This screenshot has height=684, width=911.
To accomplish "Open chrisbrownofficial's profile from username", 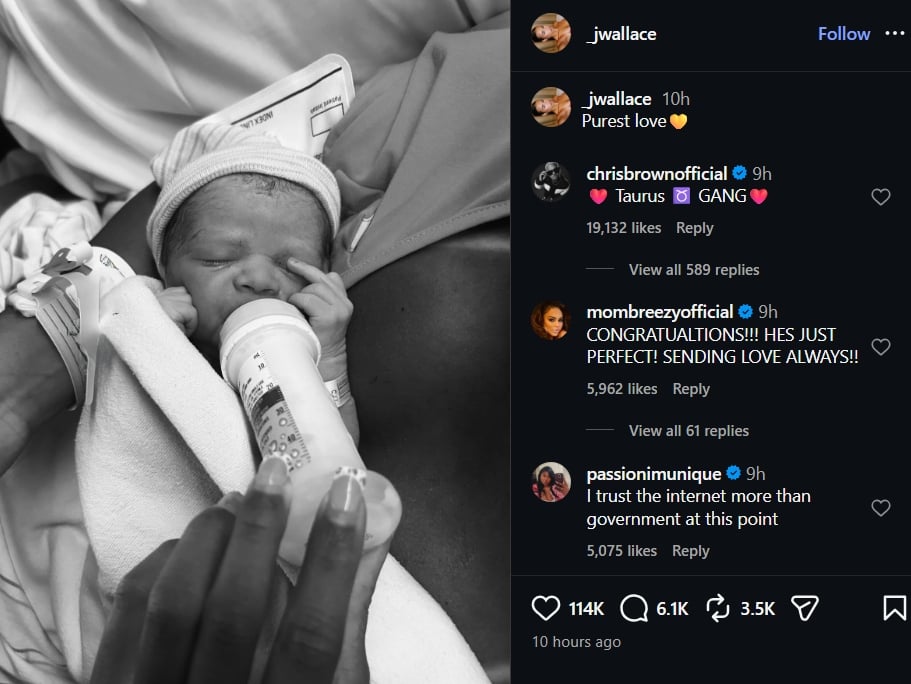I will coord(656,174).
